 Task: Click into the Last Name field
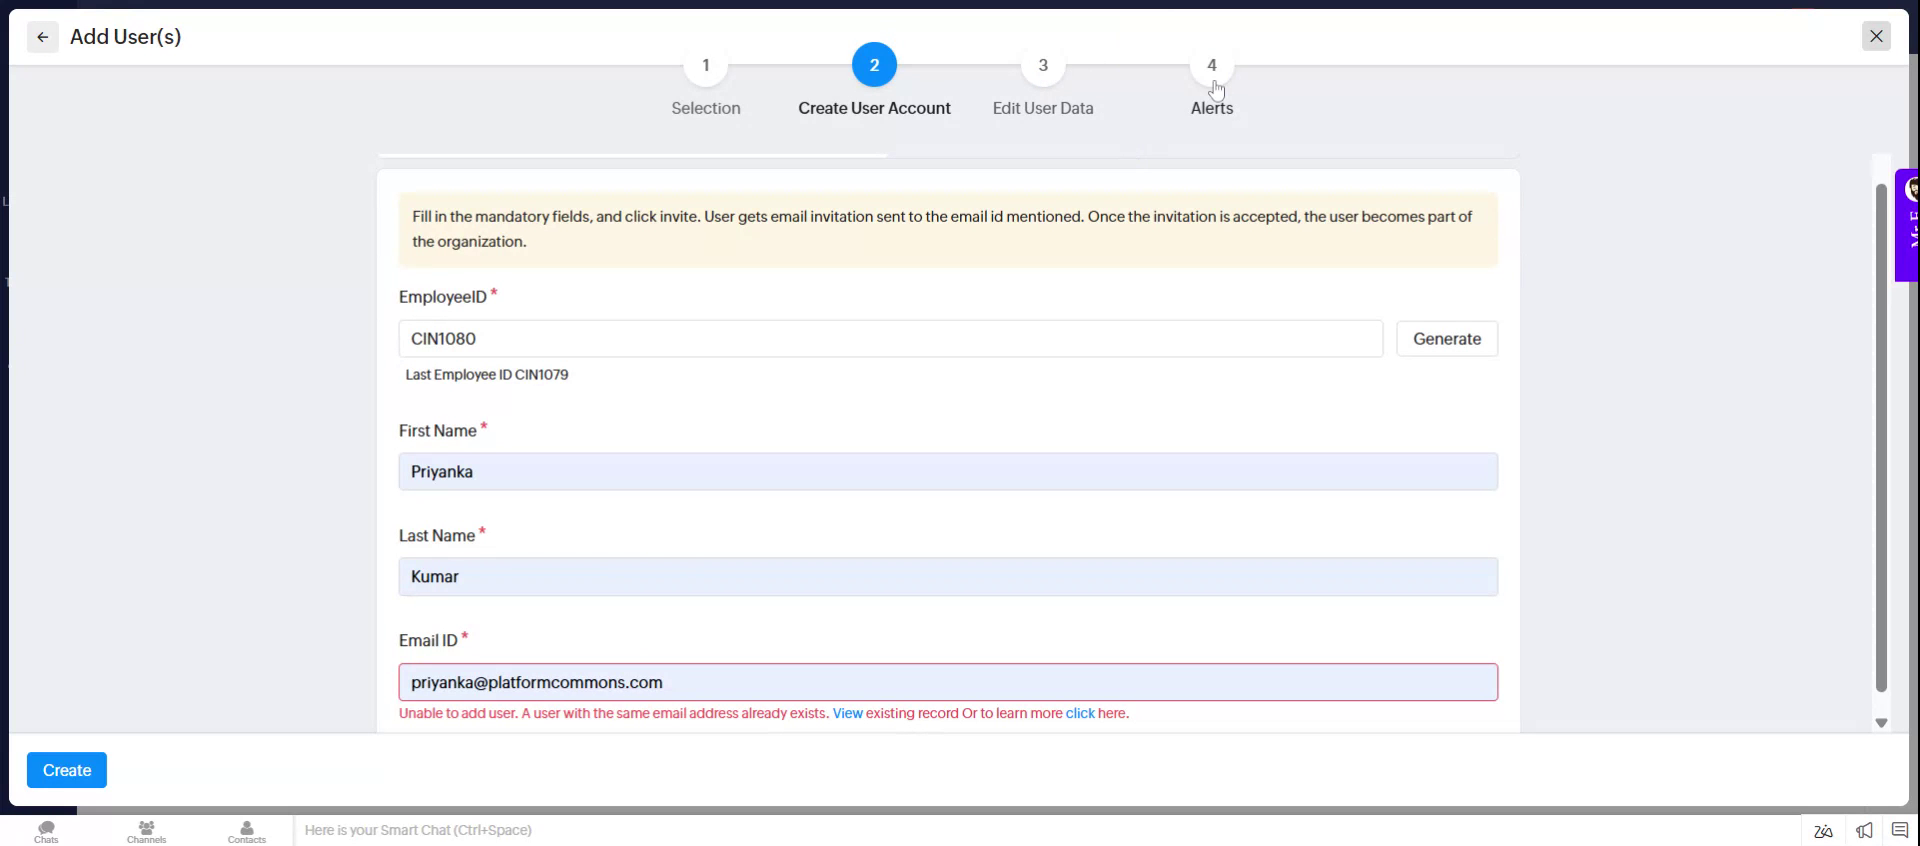tap(948, 577)
